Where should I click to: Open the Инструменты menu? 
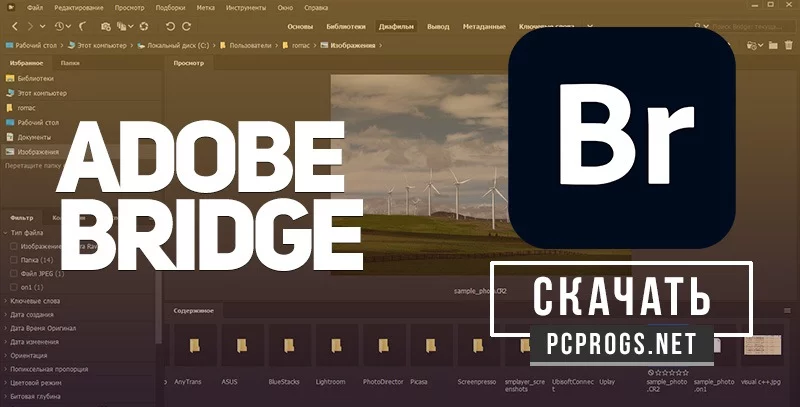tap(246, 8)
